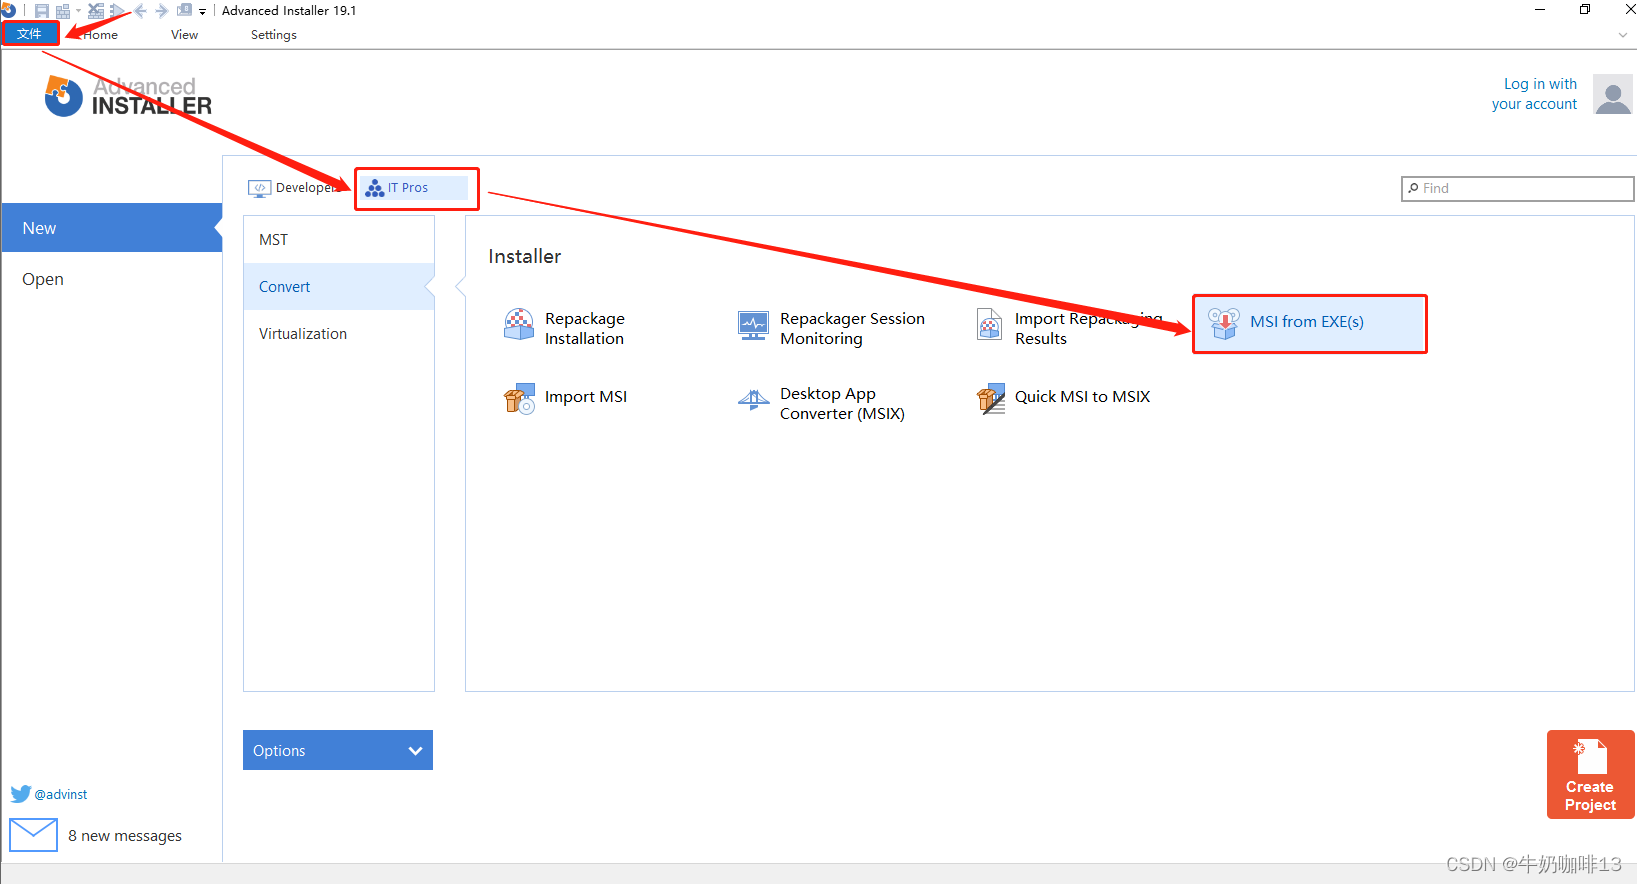The height and width of the screenshot is (884, 1637).
Task: Click the Quick MSI to MSIX icon
Action: [x=990, y=399]
